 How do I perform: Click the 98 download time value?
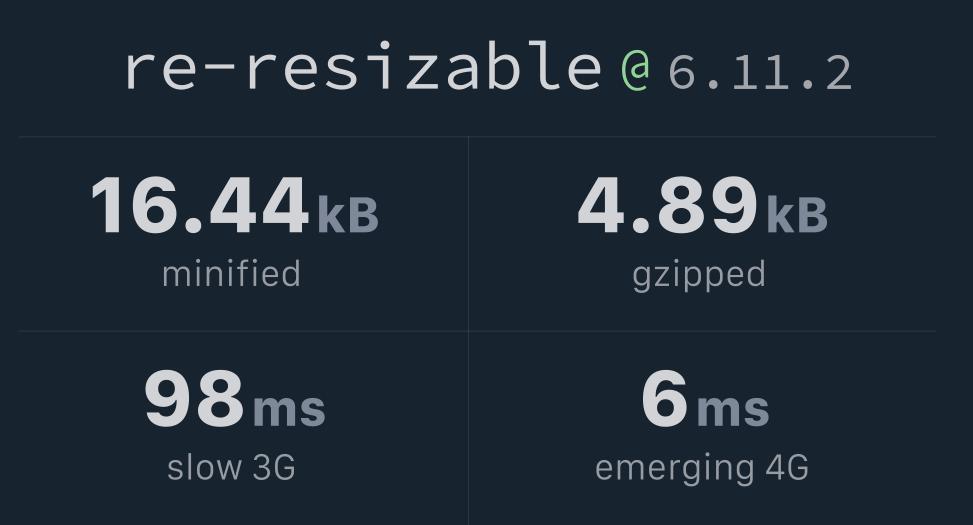point(194,399)
